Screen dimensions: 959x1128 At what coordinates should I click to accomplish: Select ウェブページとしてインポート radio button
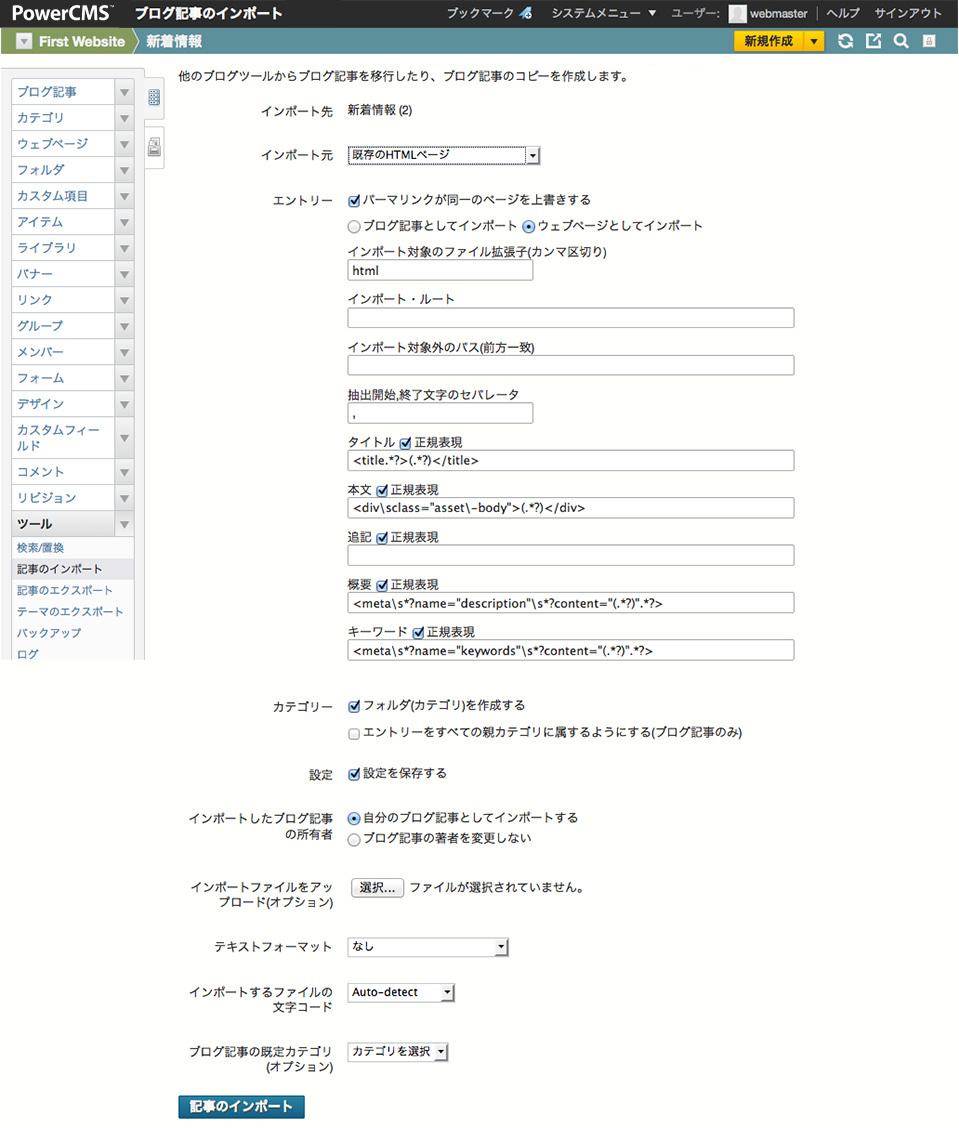tap(529, 227)
